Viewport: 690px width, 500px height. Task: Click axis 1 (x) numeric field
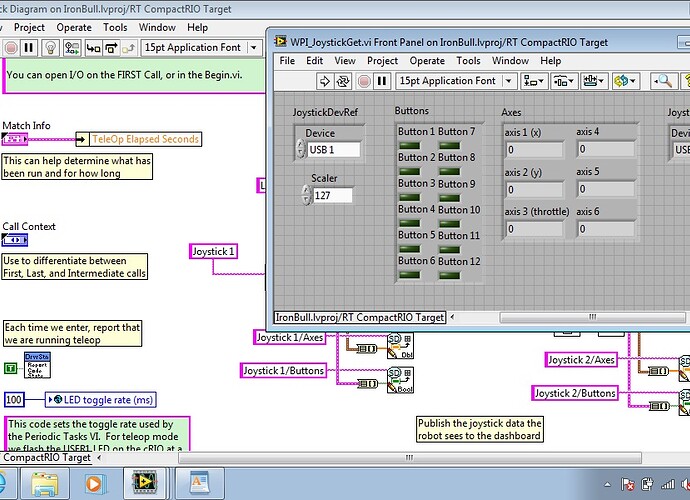(x=534, y=150)
